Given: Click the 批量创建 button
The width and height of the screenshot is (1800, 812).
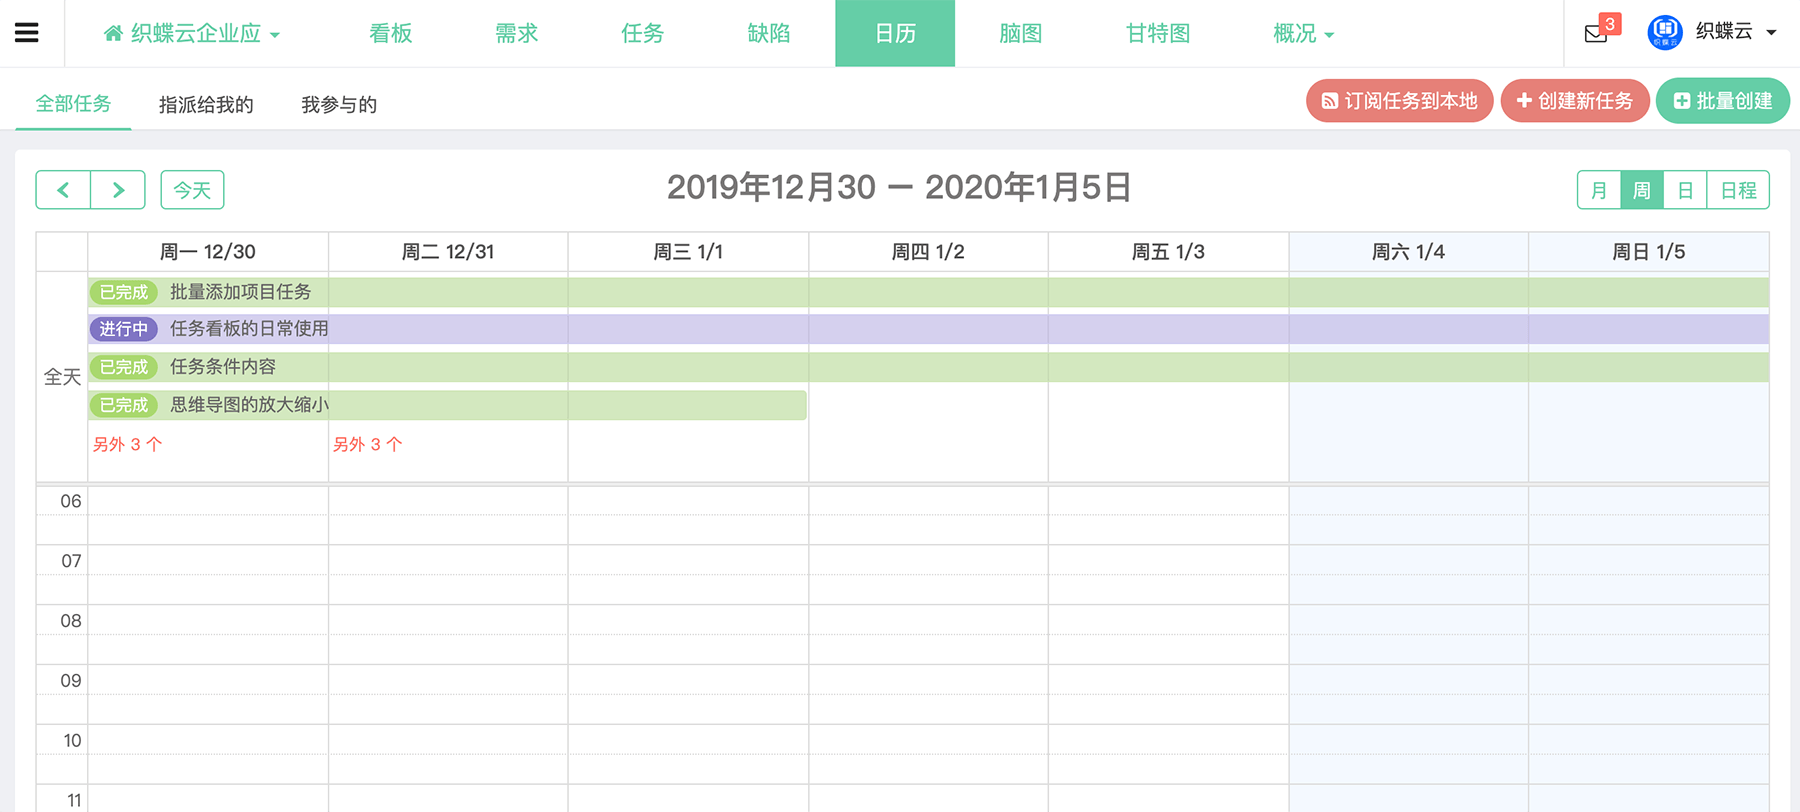Looking at the screenshot, I should point(1723,101).
